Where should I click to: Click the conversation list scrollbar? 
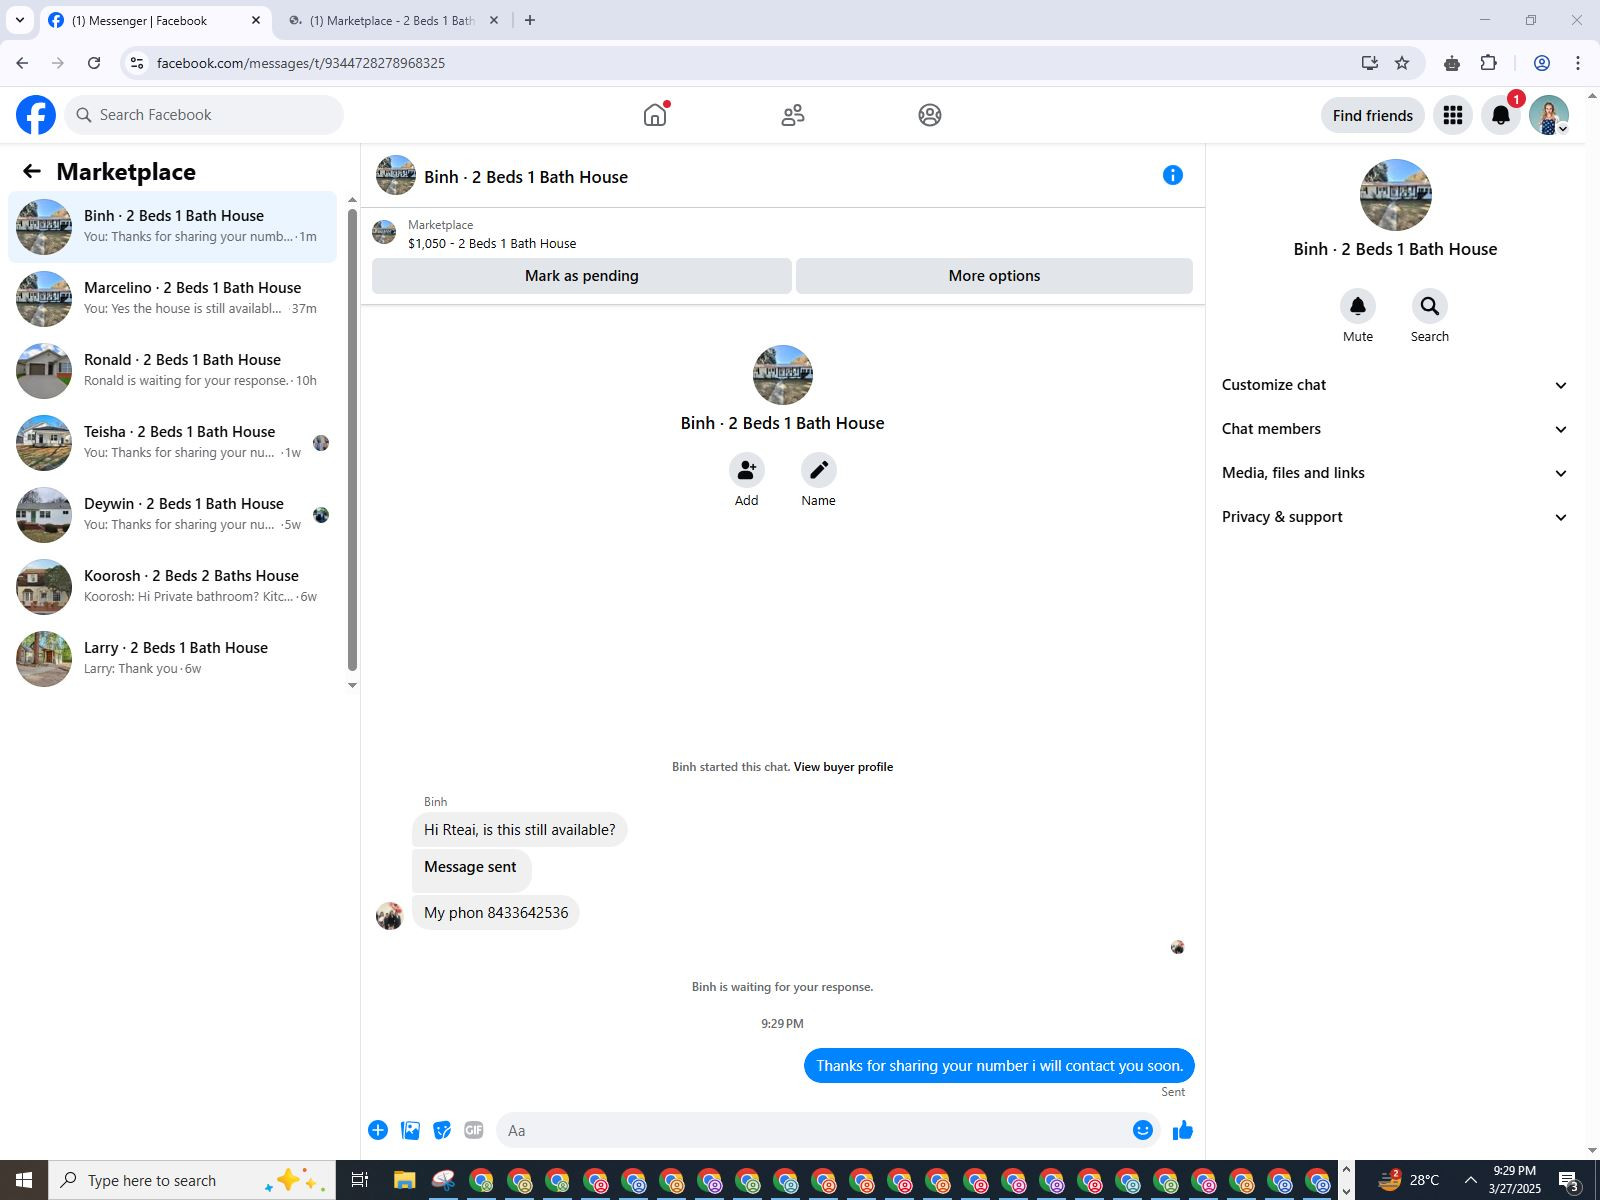[352, 440]
